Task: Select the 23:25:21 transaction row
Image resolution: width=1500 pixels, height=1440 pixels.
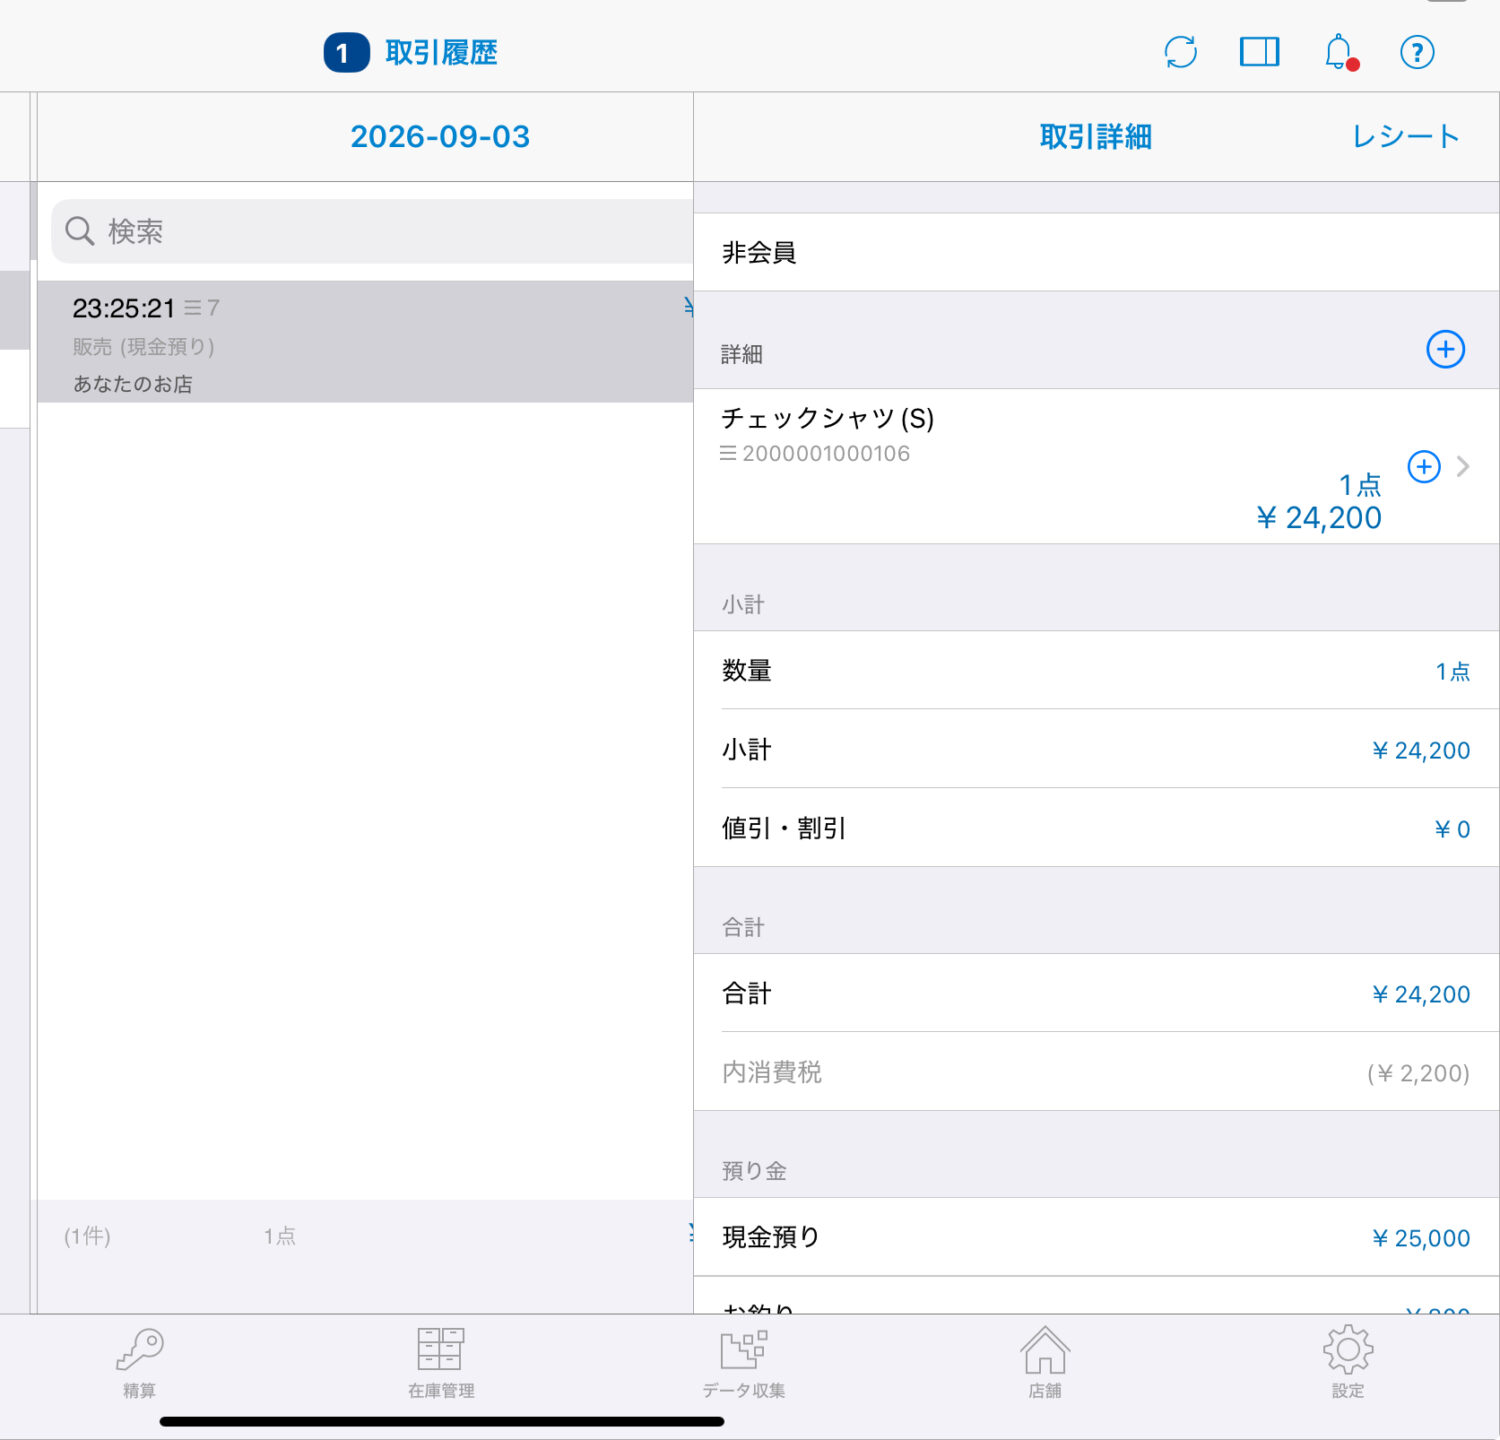Action: tap(365, 342)
